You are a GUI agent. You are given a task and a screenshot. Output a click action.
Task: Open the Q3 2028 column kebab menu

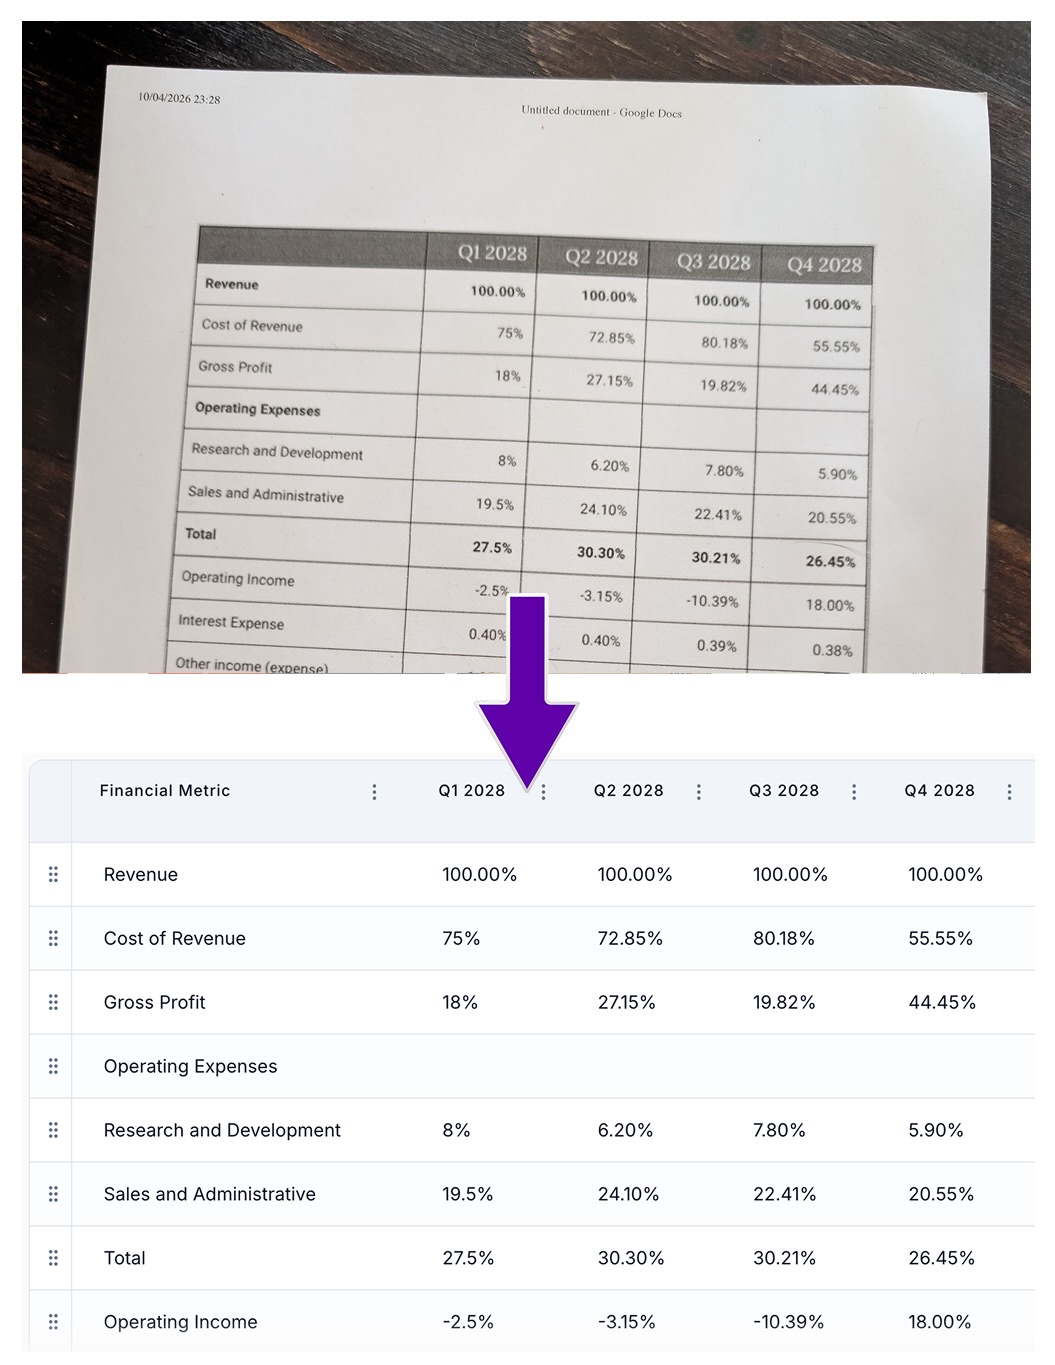point(854,791)
